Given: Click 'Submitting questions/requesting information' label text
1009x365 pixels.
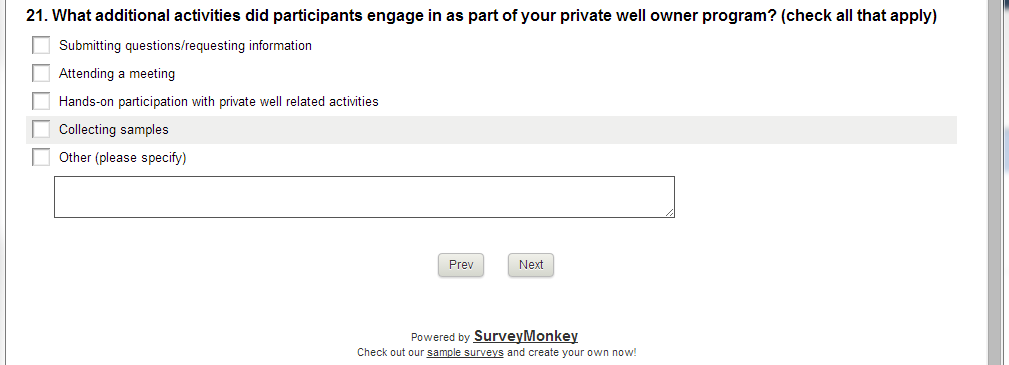Looking at the screenshot, I should coord(185,46).
